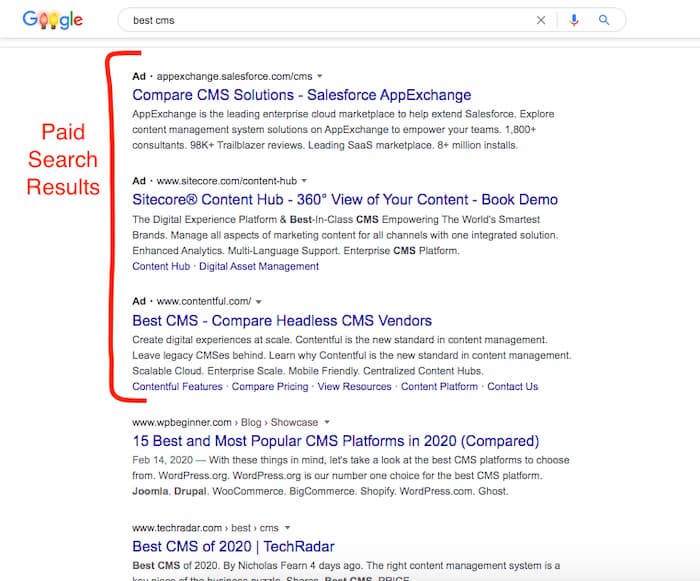The height and width of the screenshot is (581, 700).
Task: Click the TechRadar snippet 'By Nicholas Fearn 4 days ago'
Action: (346, 572)
